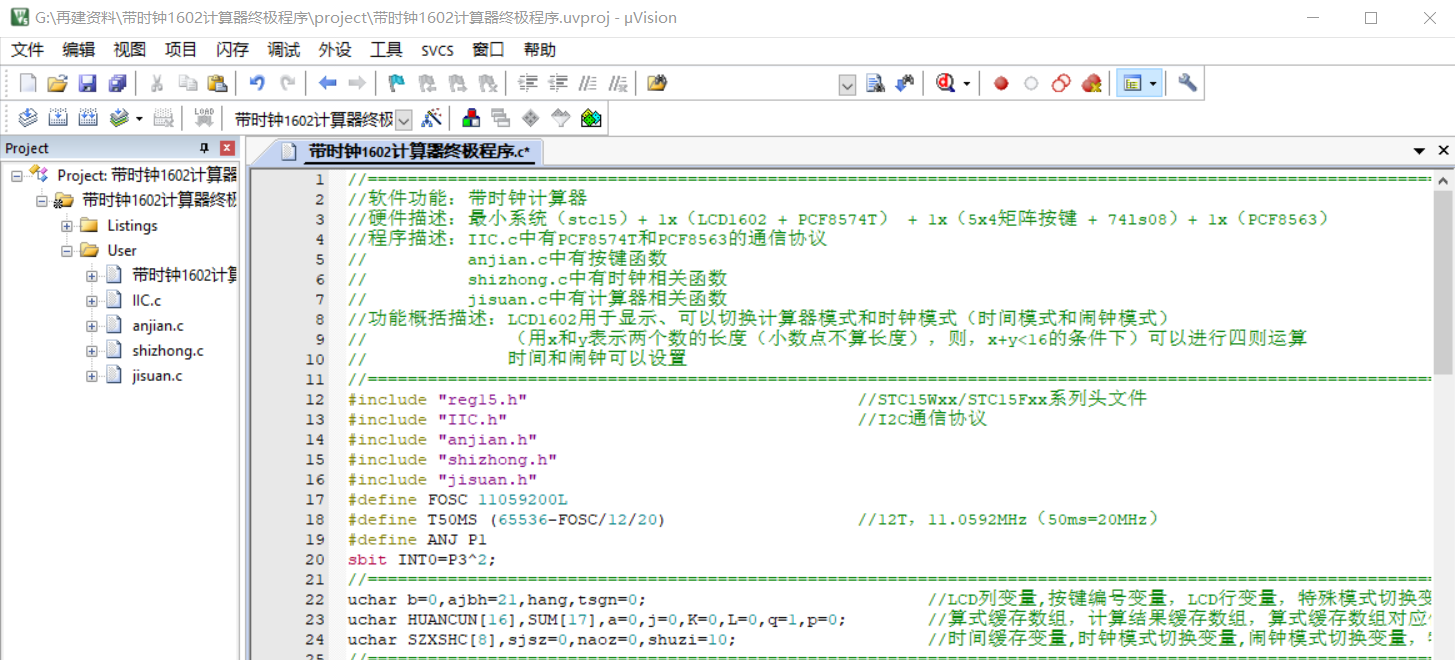
Task: Open the 帮助 menu
Action: (x=540, y=50)
